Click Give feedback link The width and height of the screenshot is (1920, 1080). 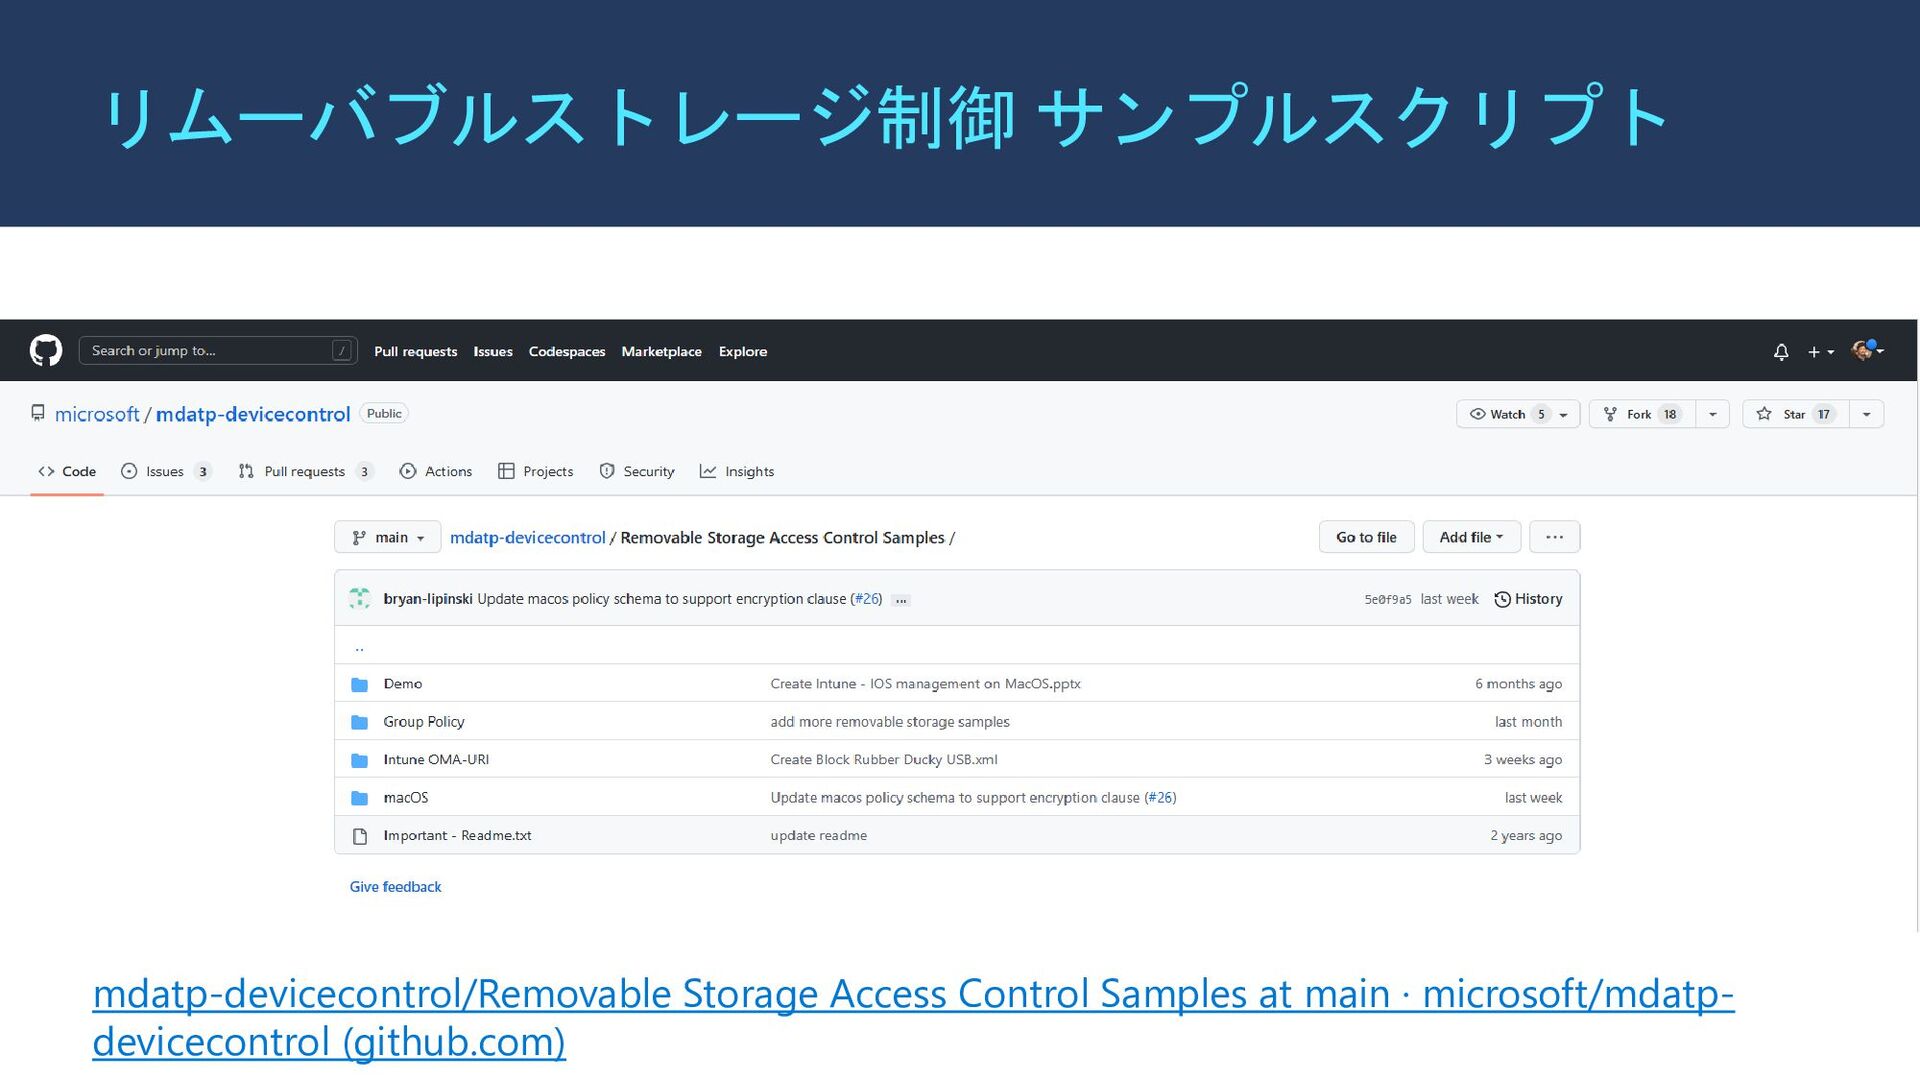point(395,887)
